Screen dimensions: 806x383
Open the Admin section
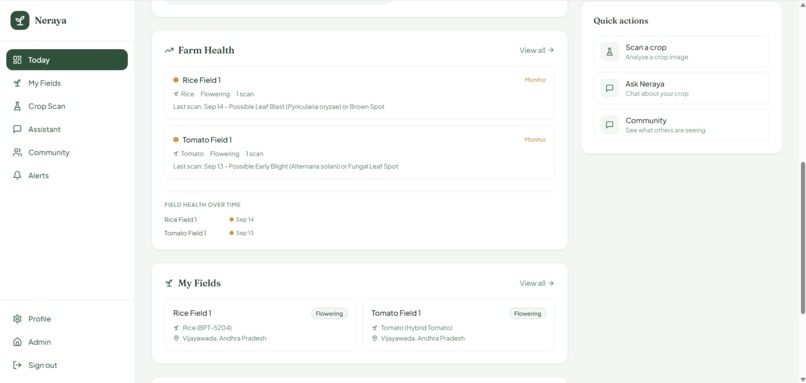(x=67, y=342)
